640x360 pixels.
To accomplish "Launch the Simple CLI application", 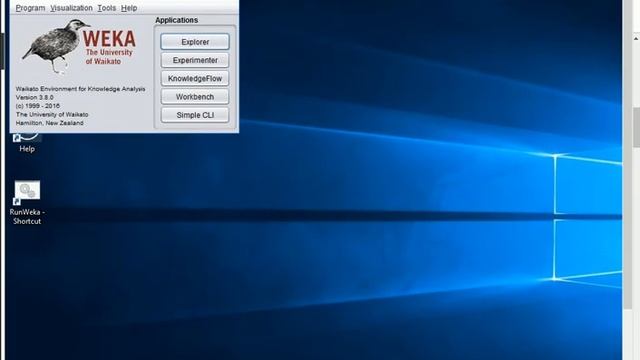I will coord(195,115).
